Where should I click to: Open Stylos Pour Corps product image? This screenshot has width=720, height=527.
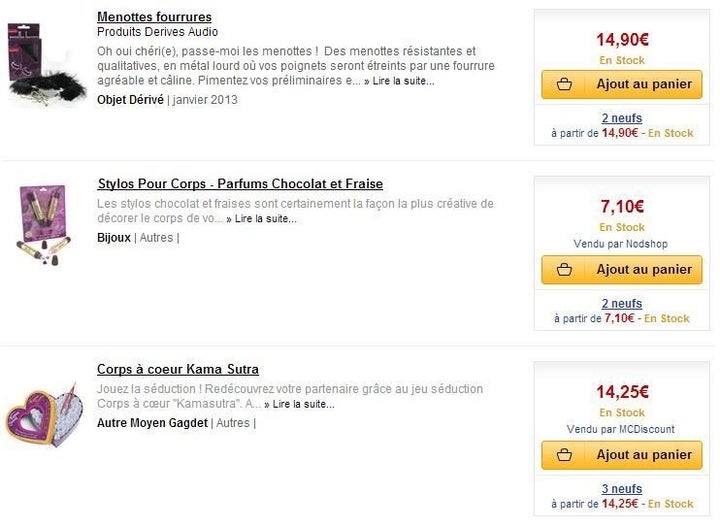tap(44, 224)
